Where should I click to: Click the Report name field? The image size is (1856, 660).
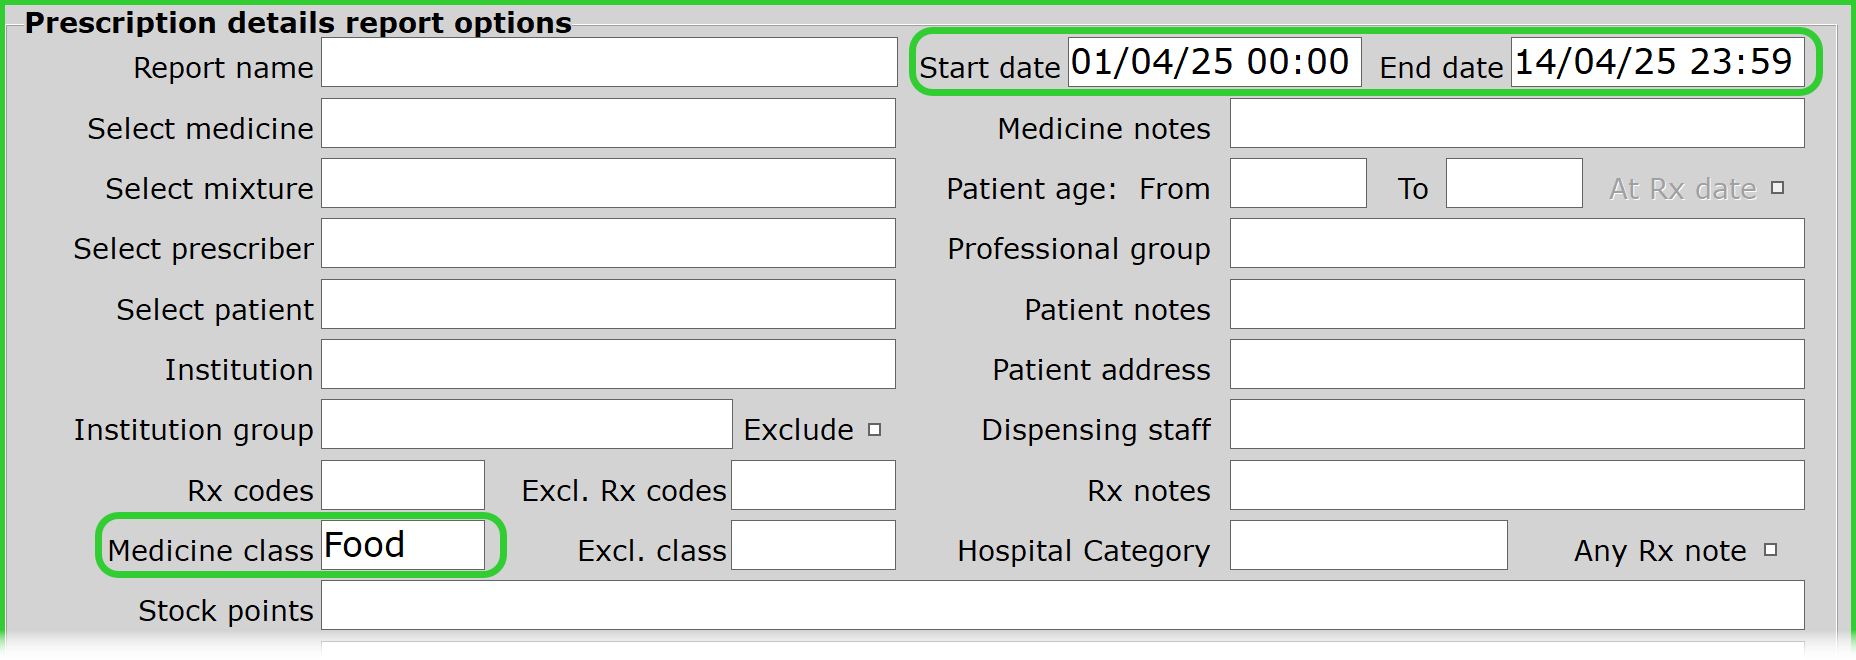click(x=608, y=63)
